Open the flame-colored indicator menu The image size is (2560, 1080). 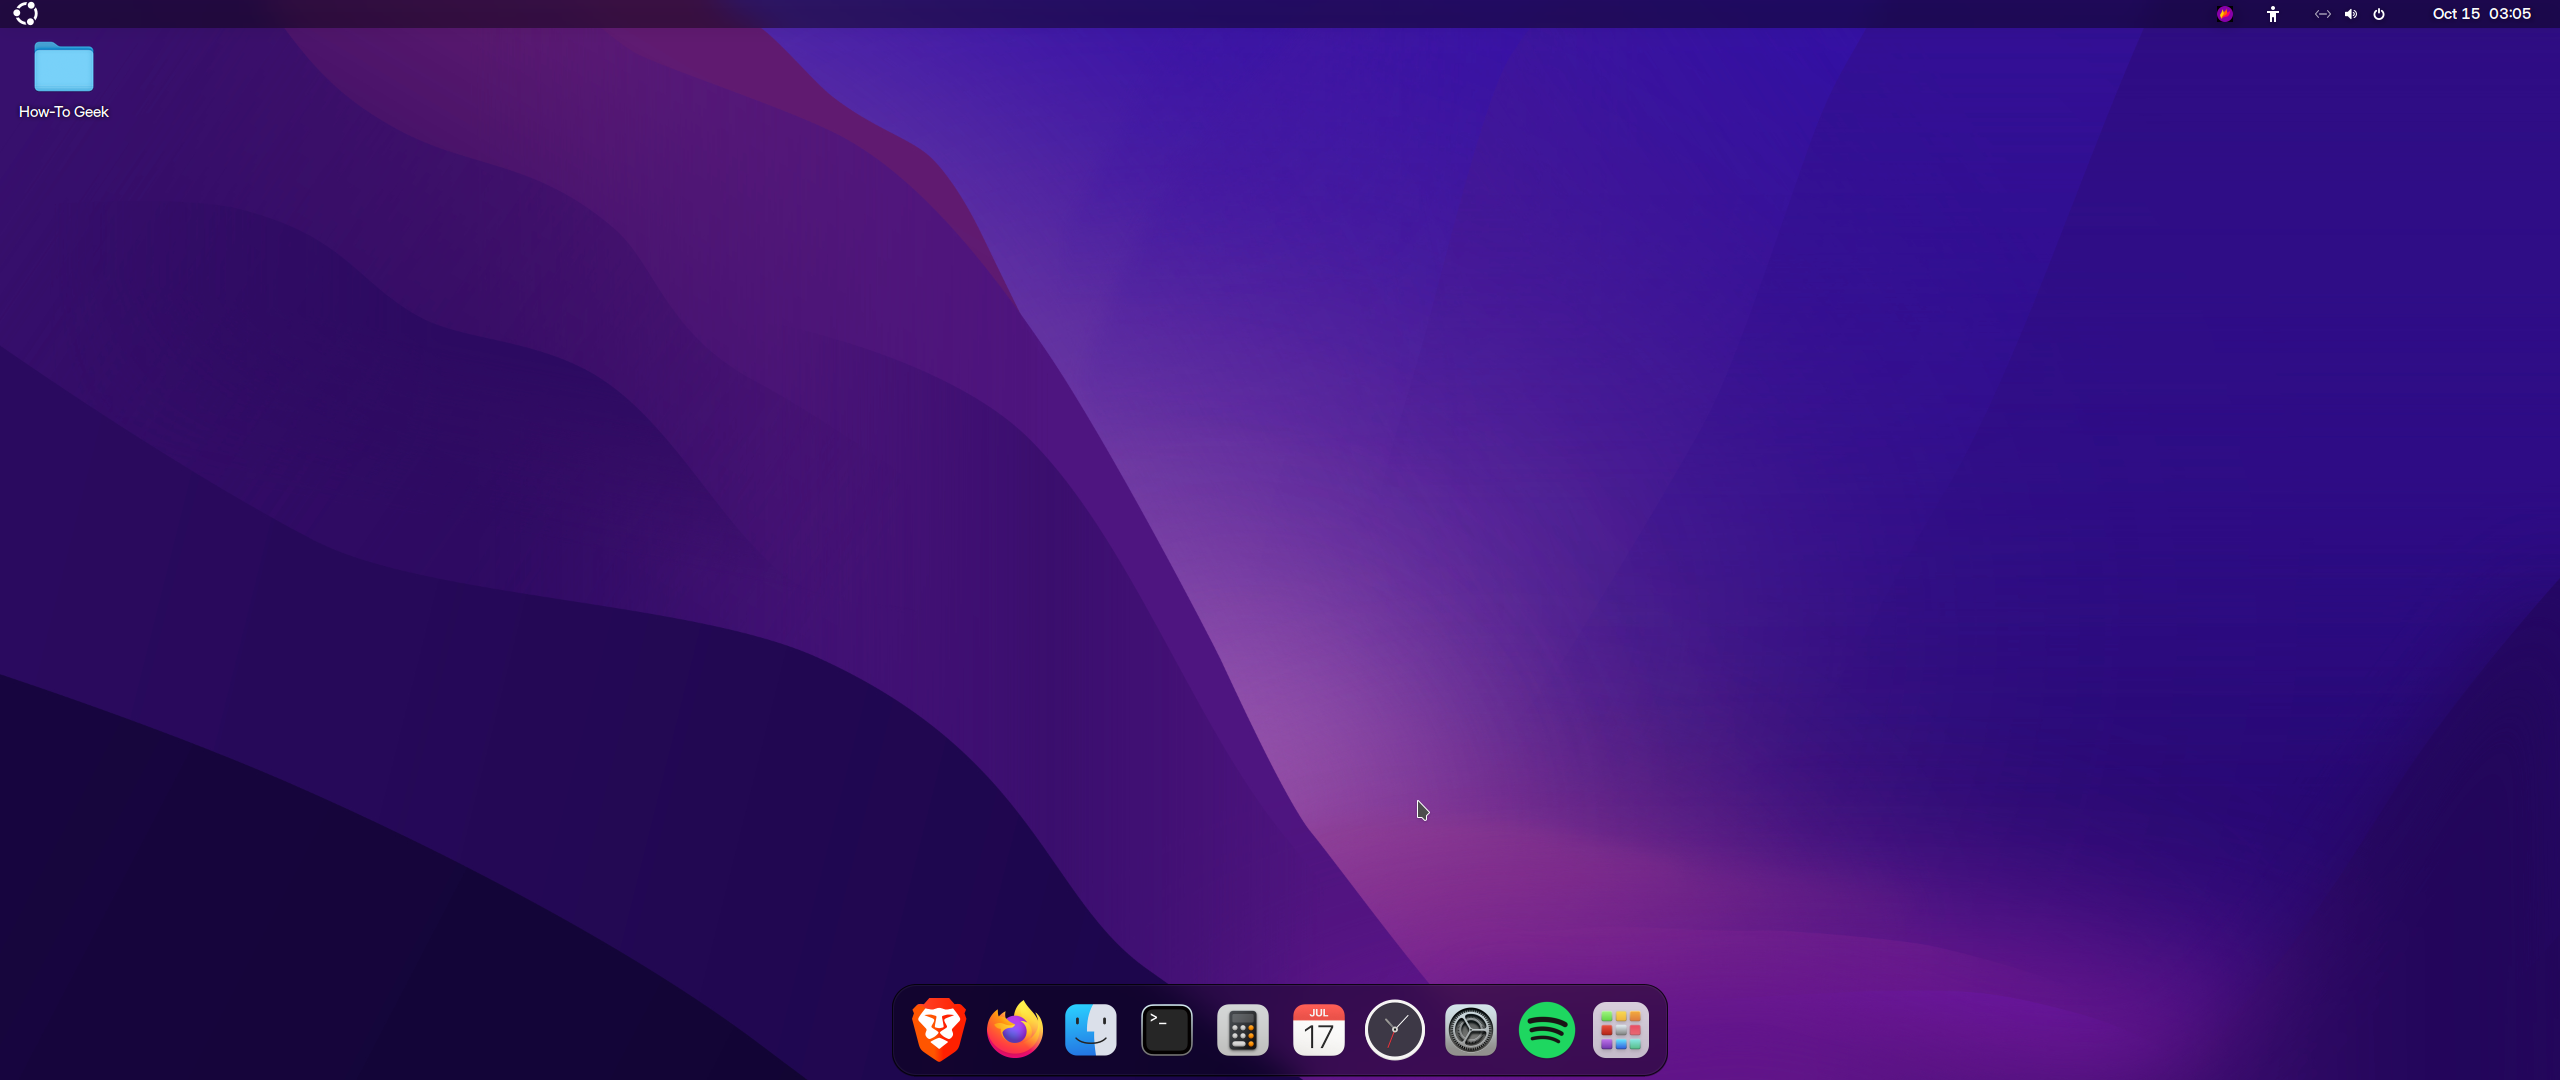(x=2225, y=14)
